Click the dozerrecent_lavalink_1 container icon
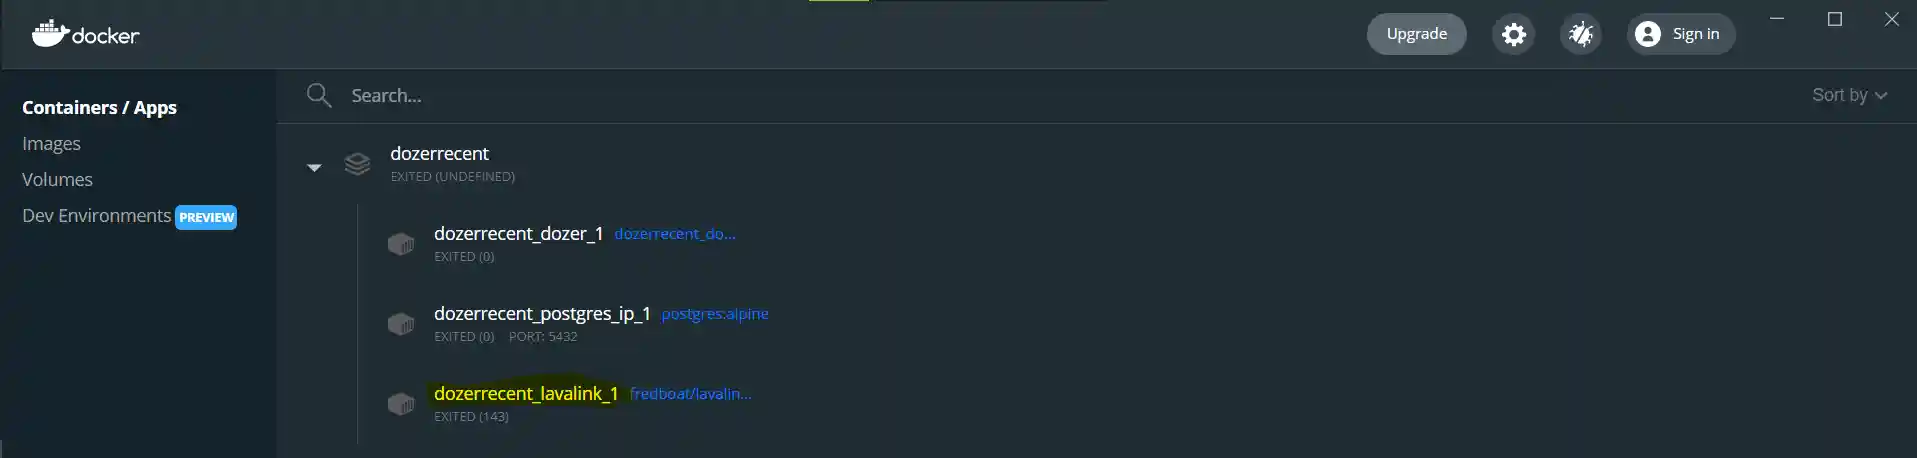The image size is (1917, 458). coord(401,404)
